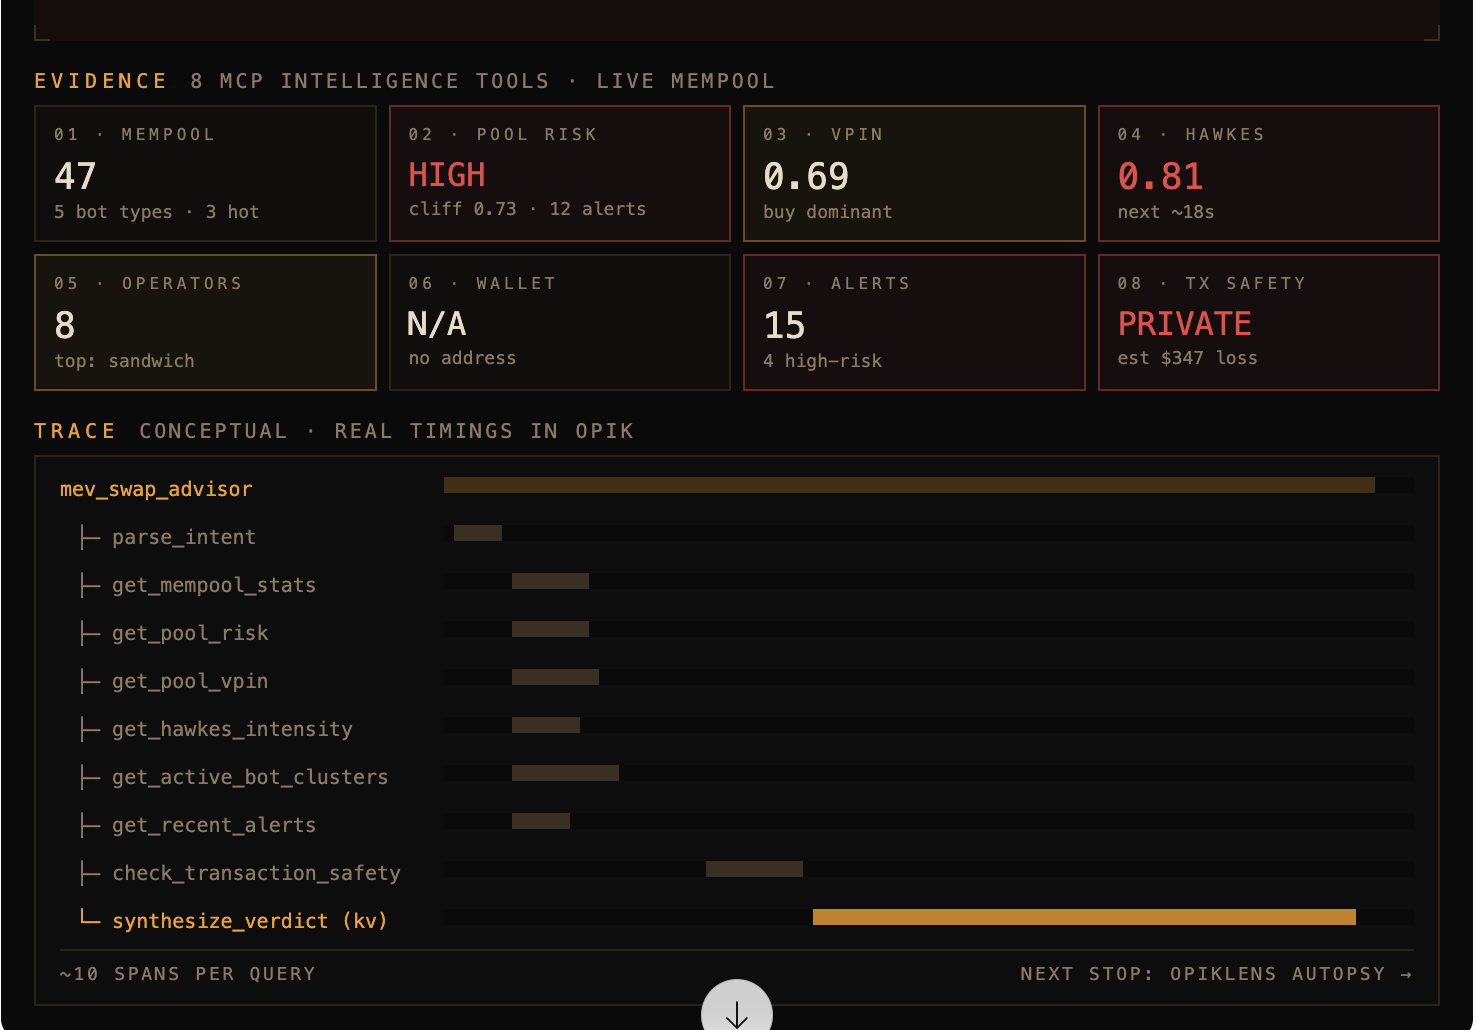Open the 08 TX Safety PRIVATE card
1476x1030 pixels.
click(1269, 322)
